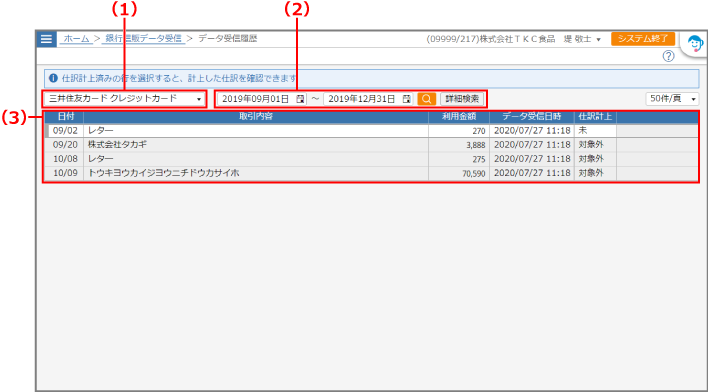Click 対象外 status in 株式会社タカギ row
Viewport: 708px width, 392px height.
[595, 145]
